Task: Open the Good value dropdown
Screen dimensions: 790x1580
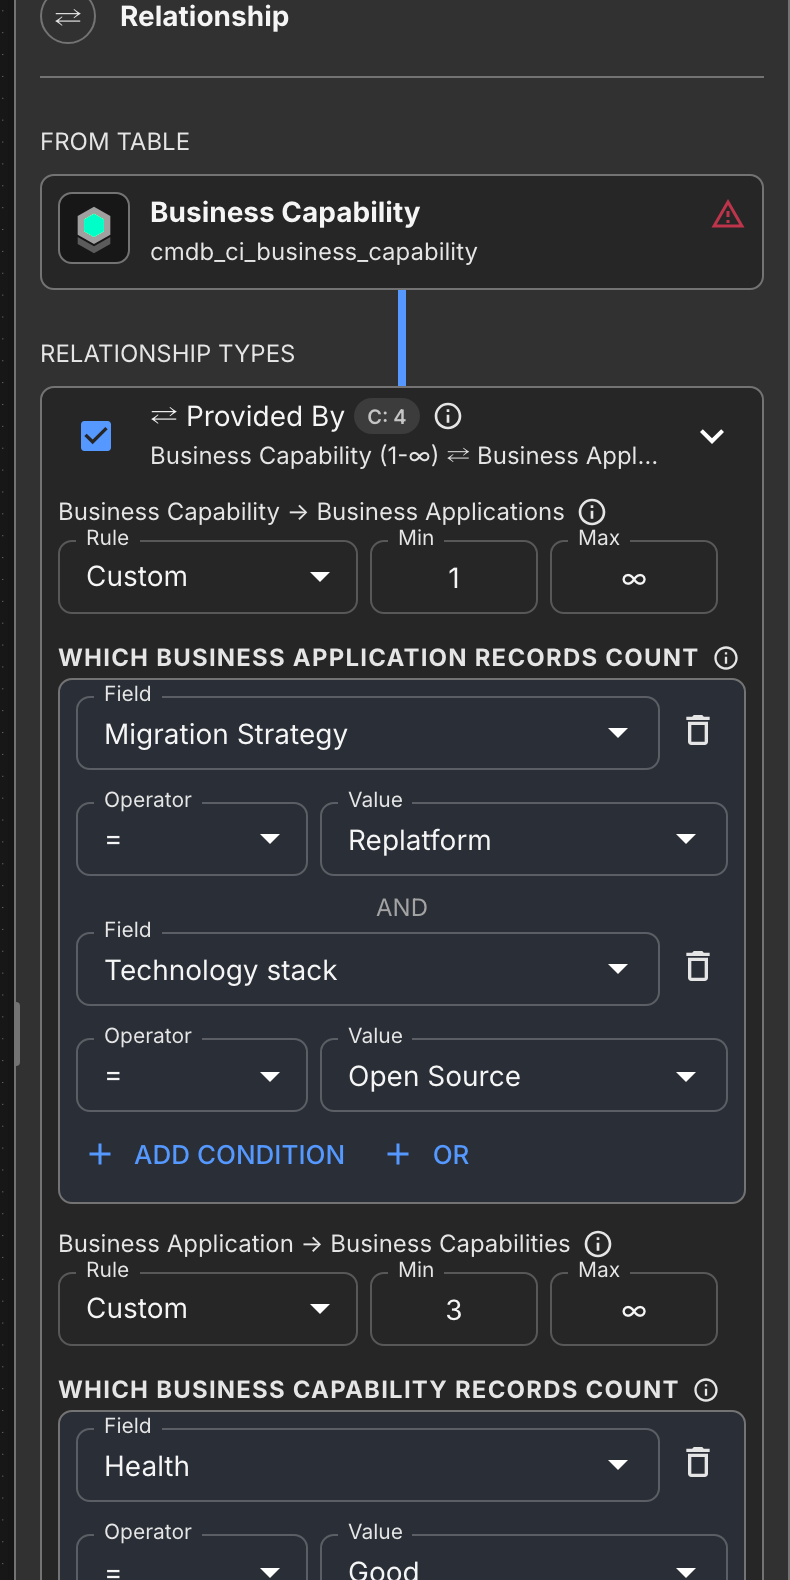Action: coord(524,1559)
